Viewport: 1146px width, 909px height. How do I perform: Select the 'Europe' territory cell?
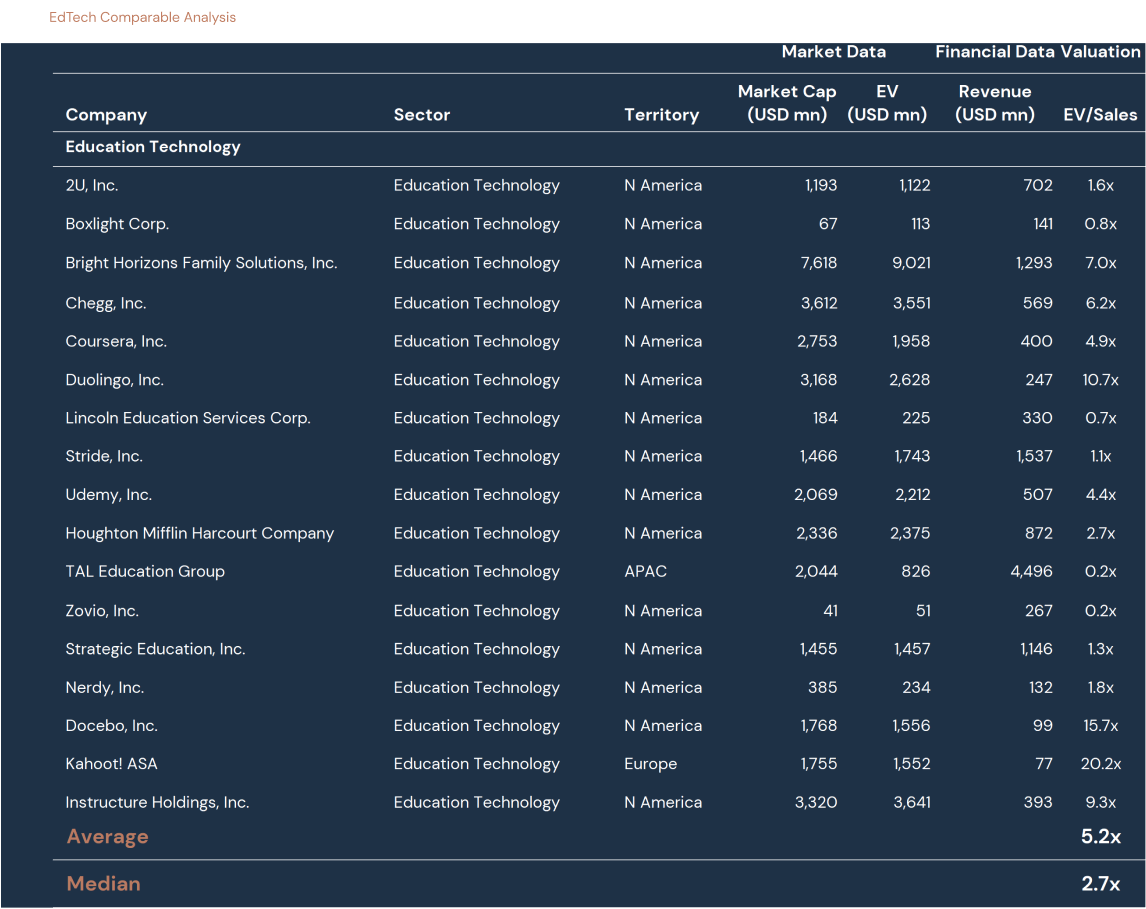click(x=650, y=764)
